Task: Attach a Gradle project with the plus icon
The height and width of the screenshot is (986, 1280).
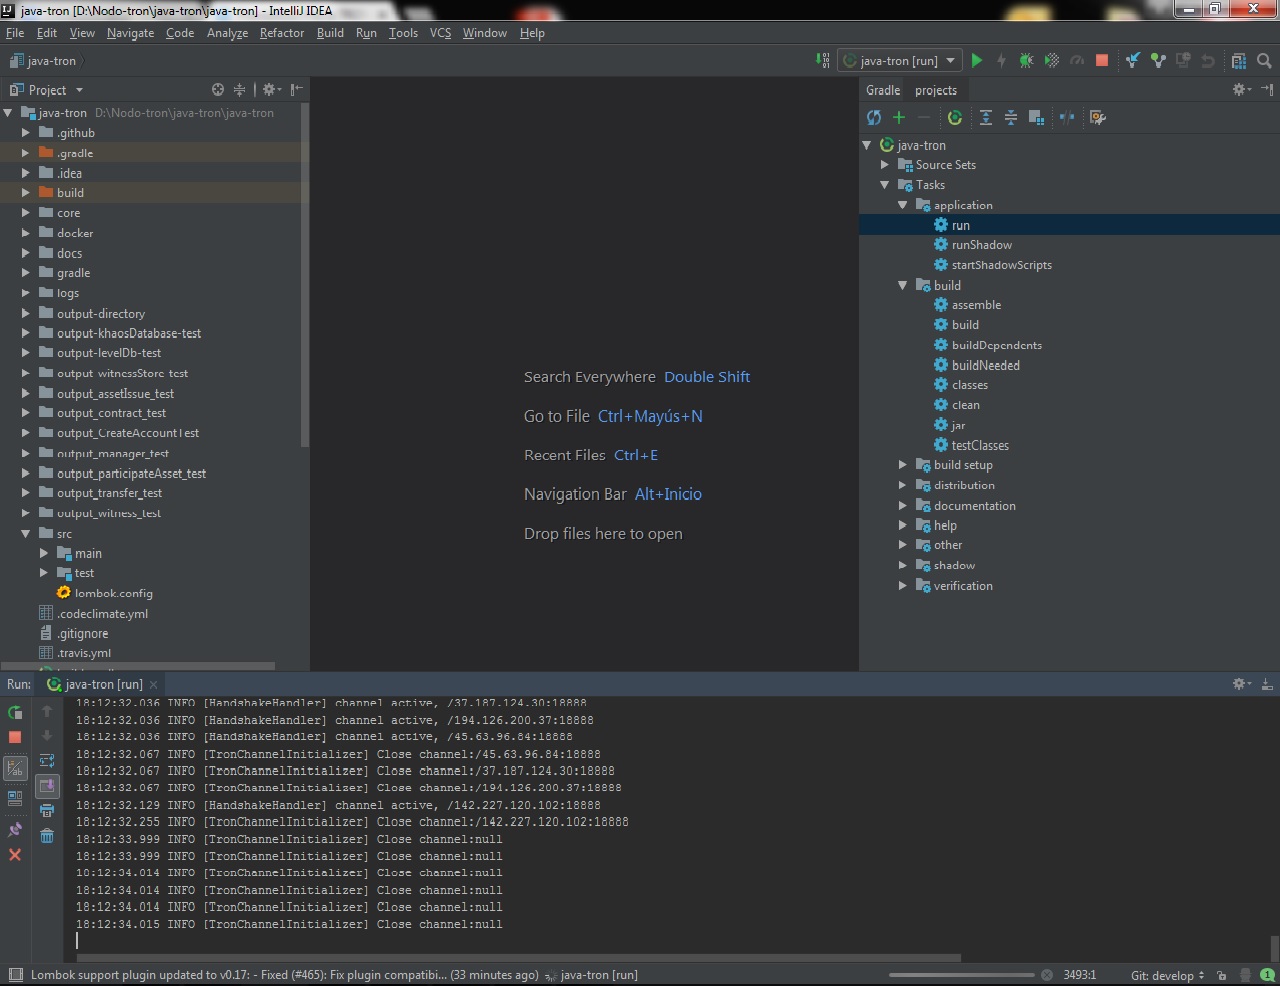Action: [x=898, y=117]
